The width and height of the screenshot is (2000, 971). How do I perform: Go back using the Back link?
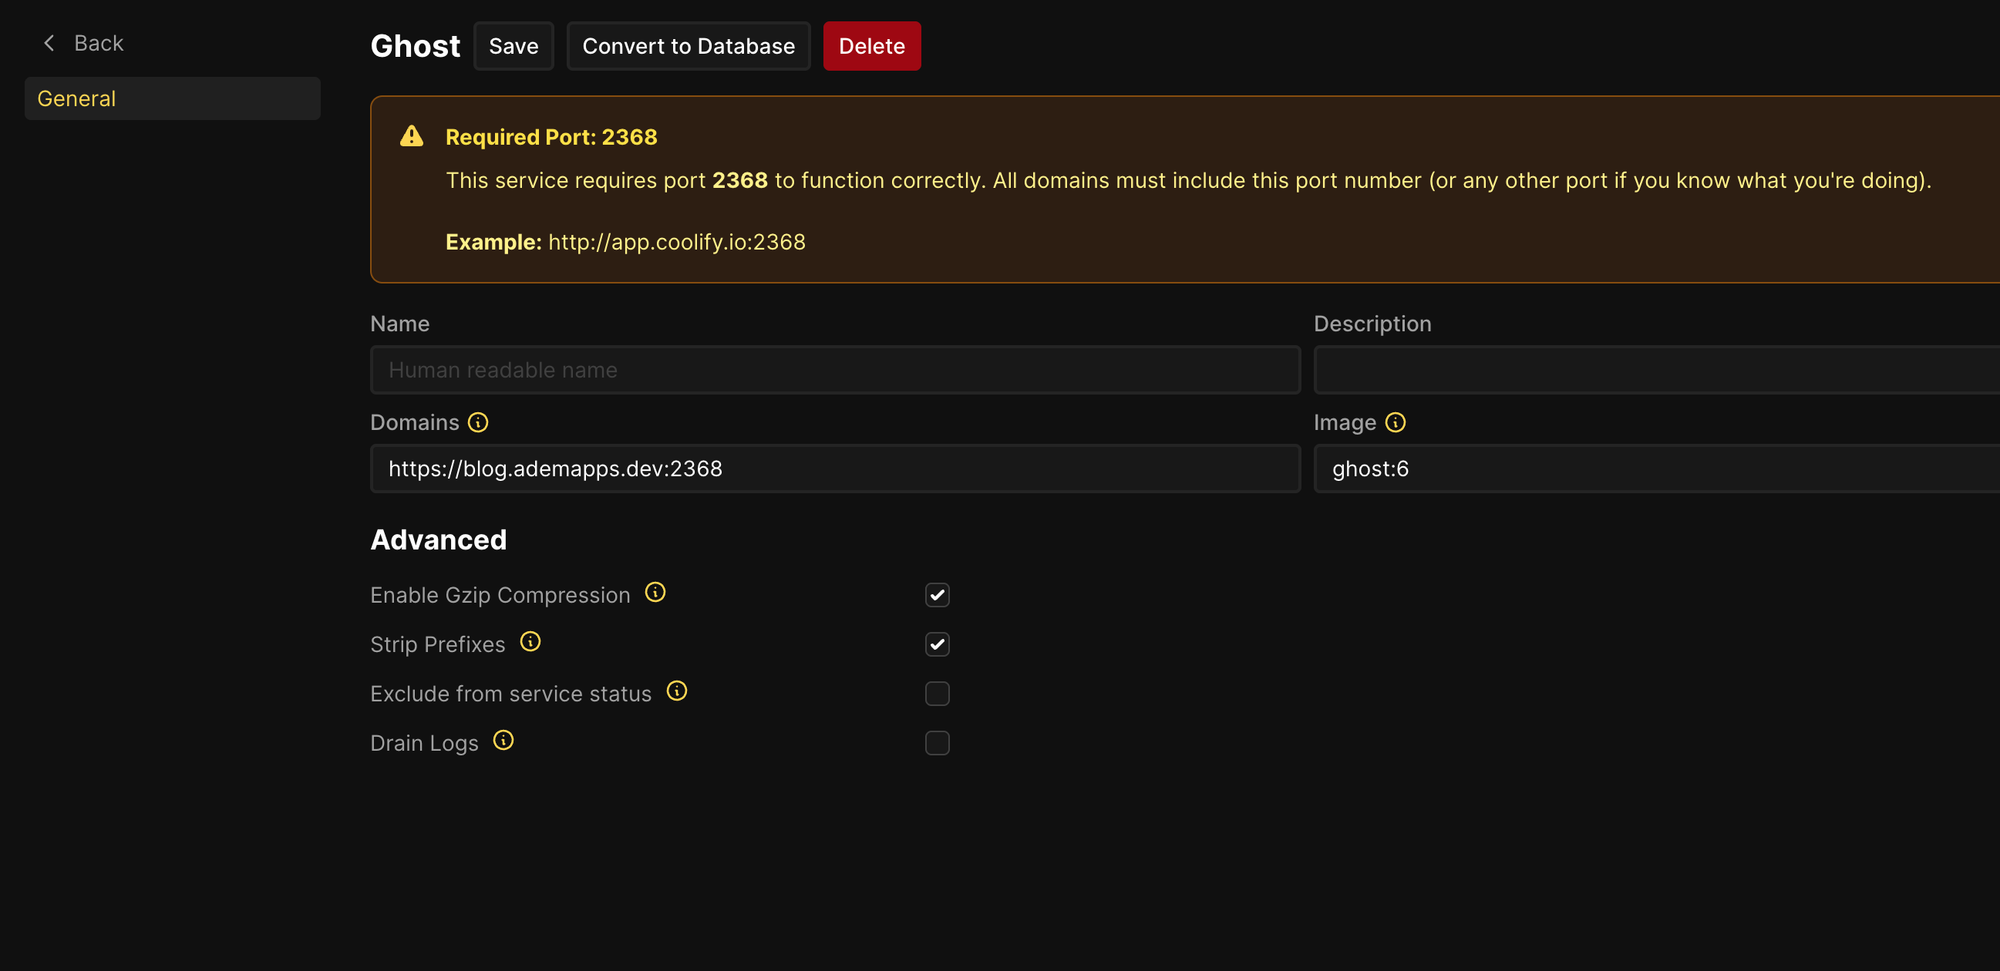[98, 43]
